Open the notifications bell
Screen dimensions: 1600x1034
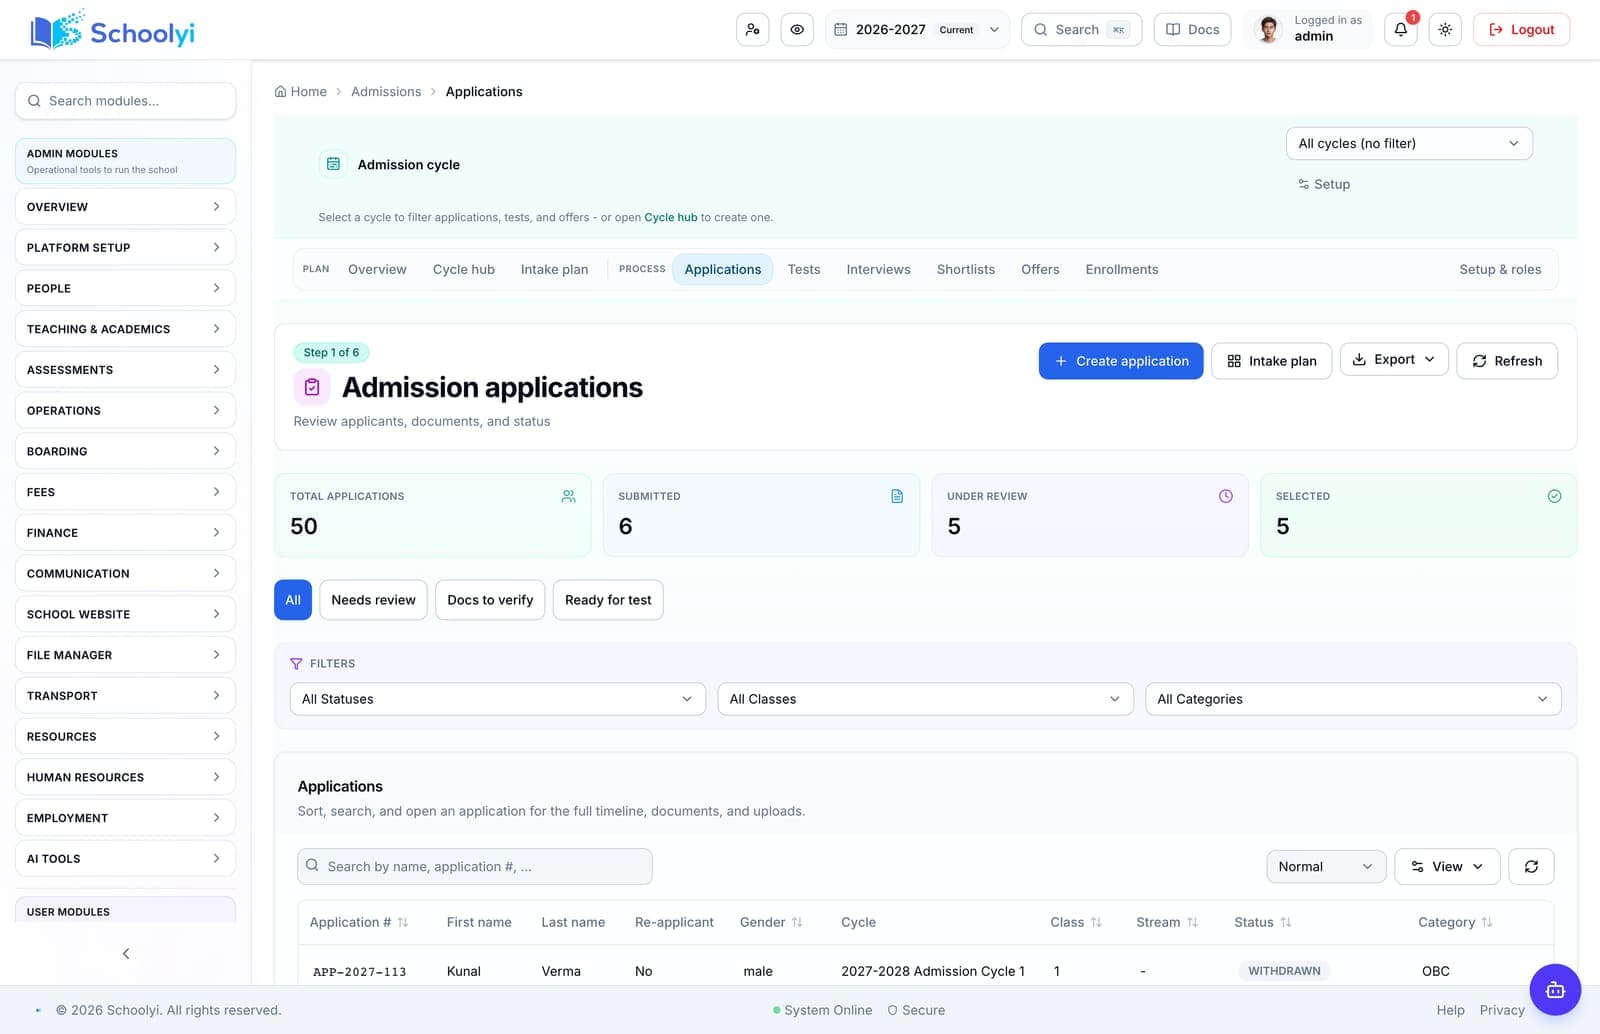point(1401,30)
